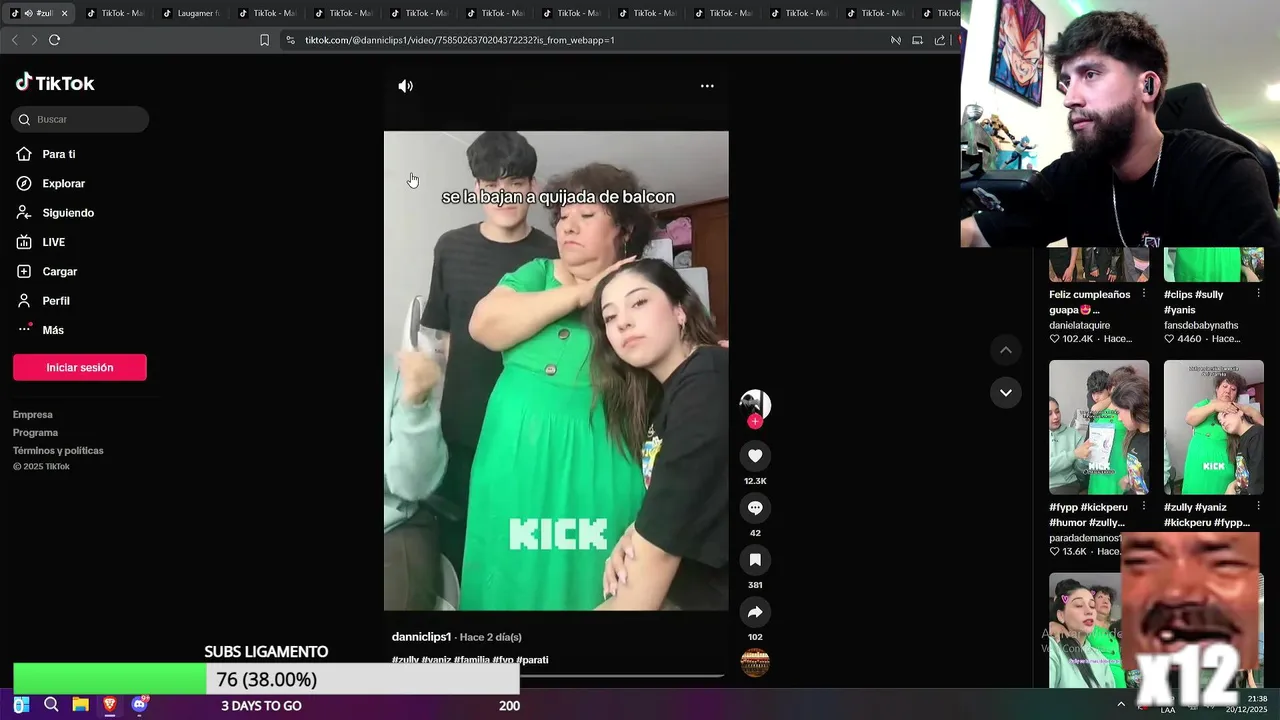Click the Iniciar sesión button
This screenshot has height=720, width=1280.
coord(80,367)
